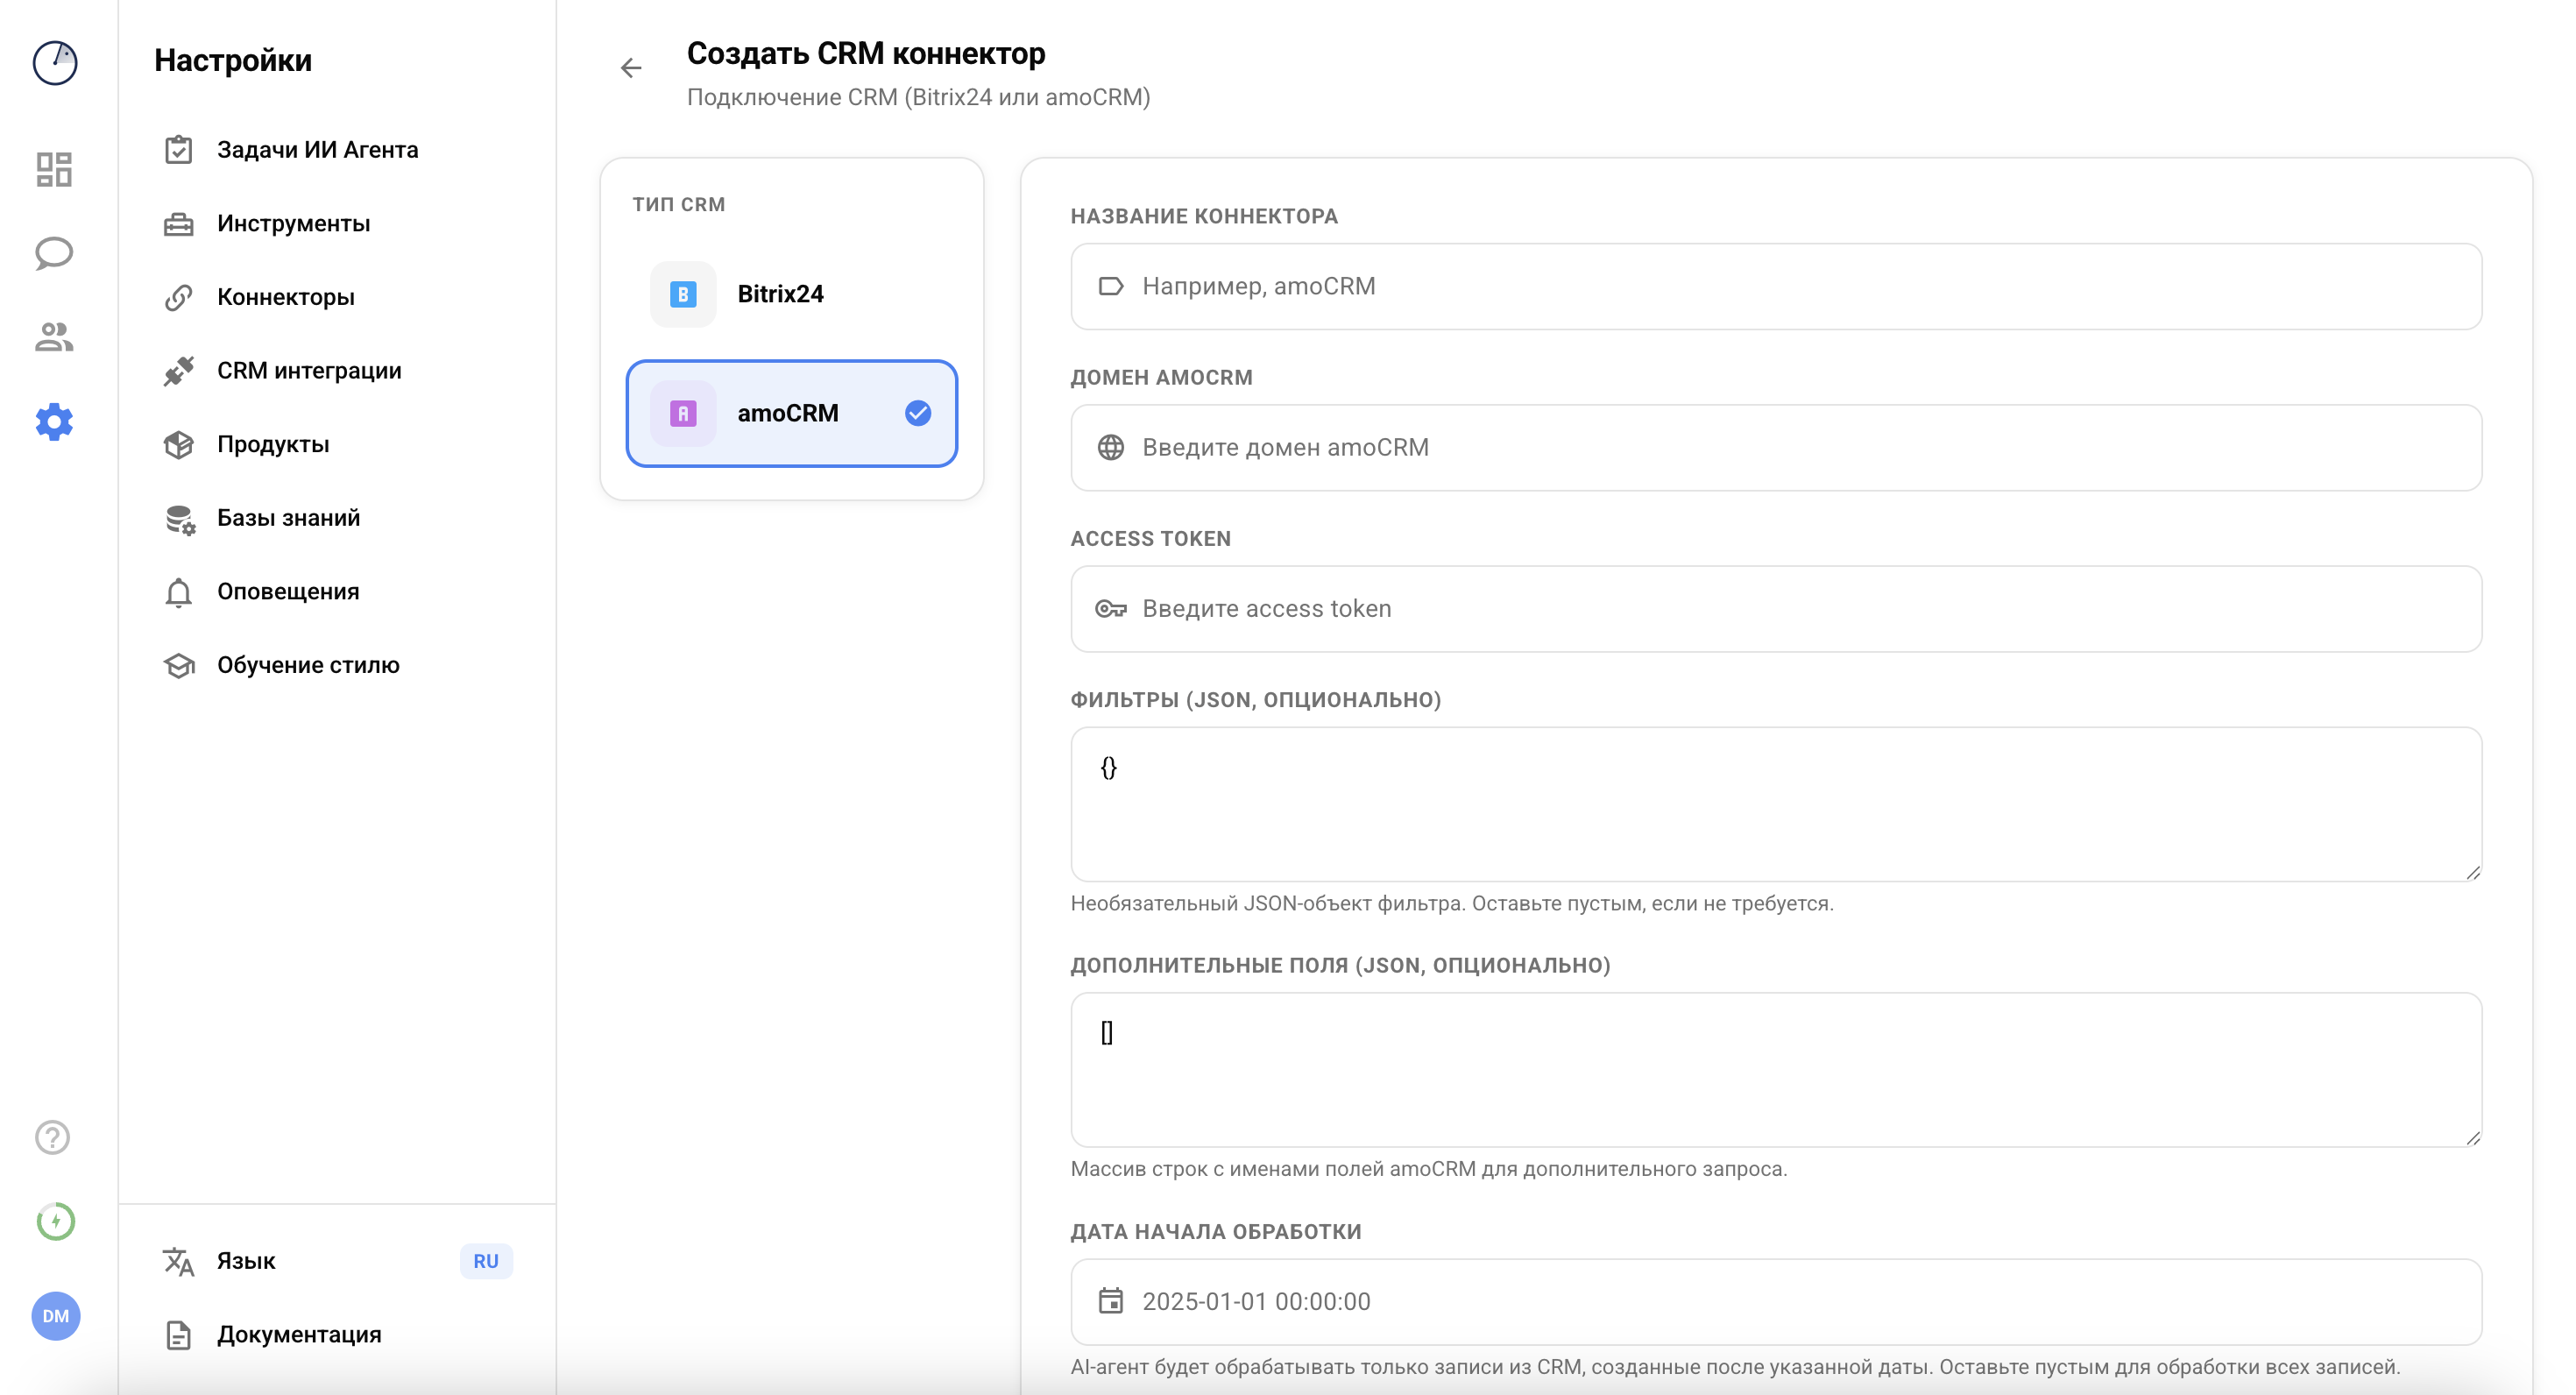Switch to CRM интеграции section
This screenshot has width=2576, height=1395.
click(x=309, y=370)
